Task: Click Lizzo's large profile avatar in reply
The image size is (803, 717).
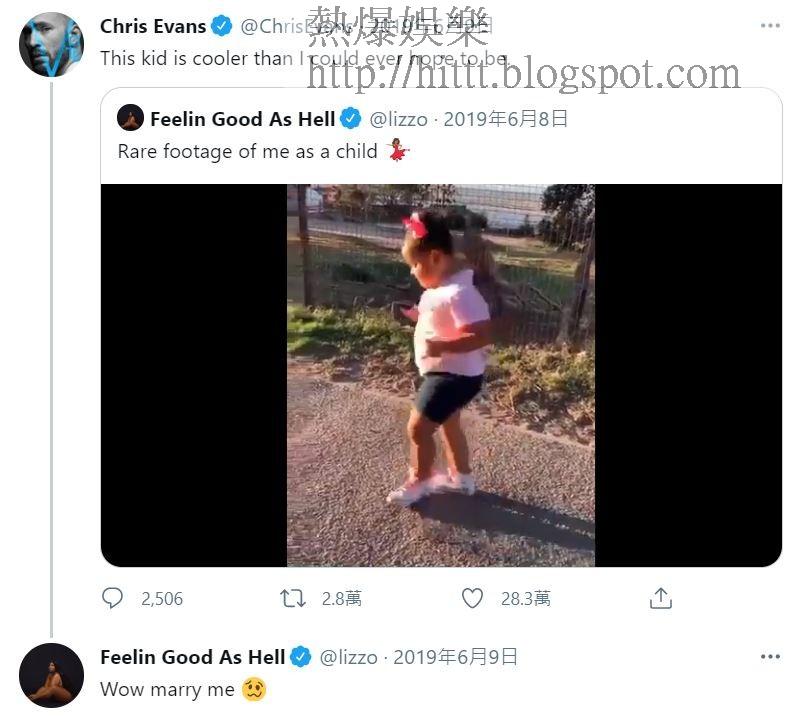Action: tap(51, 676)
